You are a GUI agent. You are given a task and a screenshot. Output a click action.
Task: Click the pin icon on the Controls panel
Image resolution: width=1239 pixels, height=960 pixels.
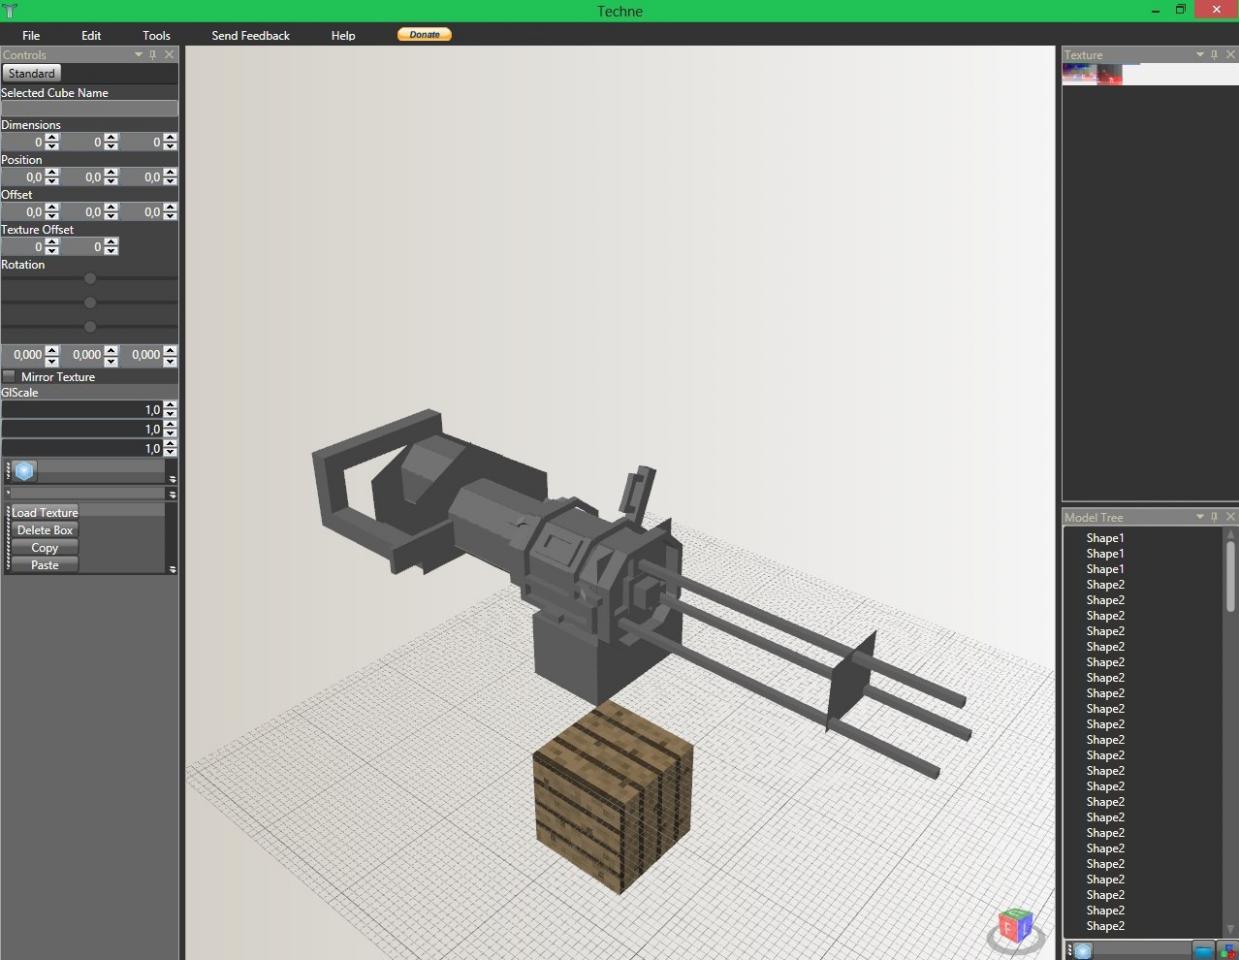(x=153, y=55)
